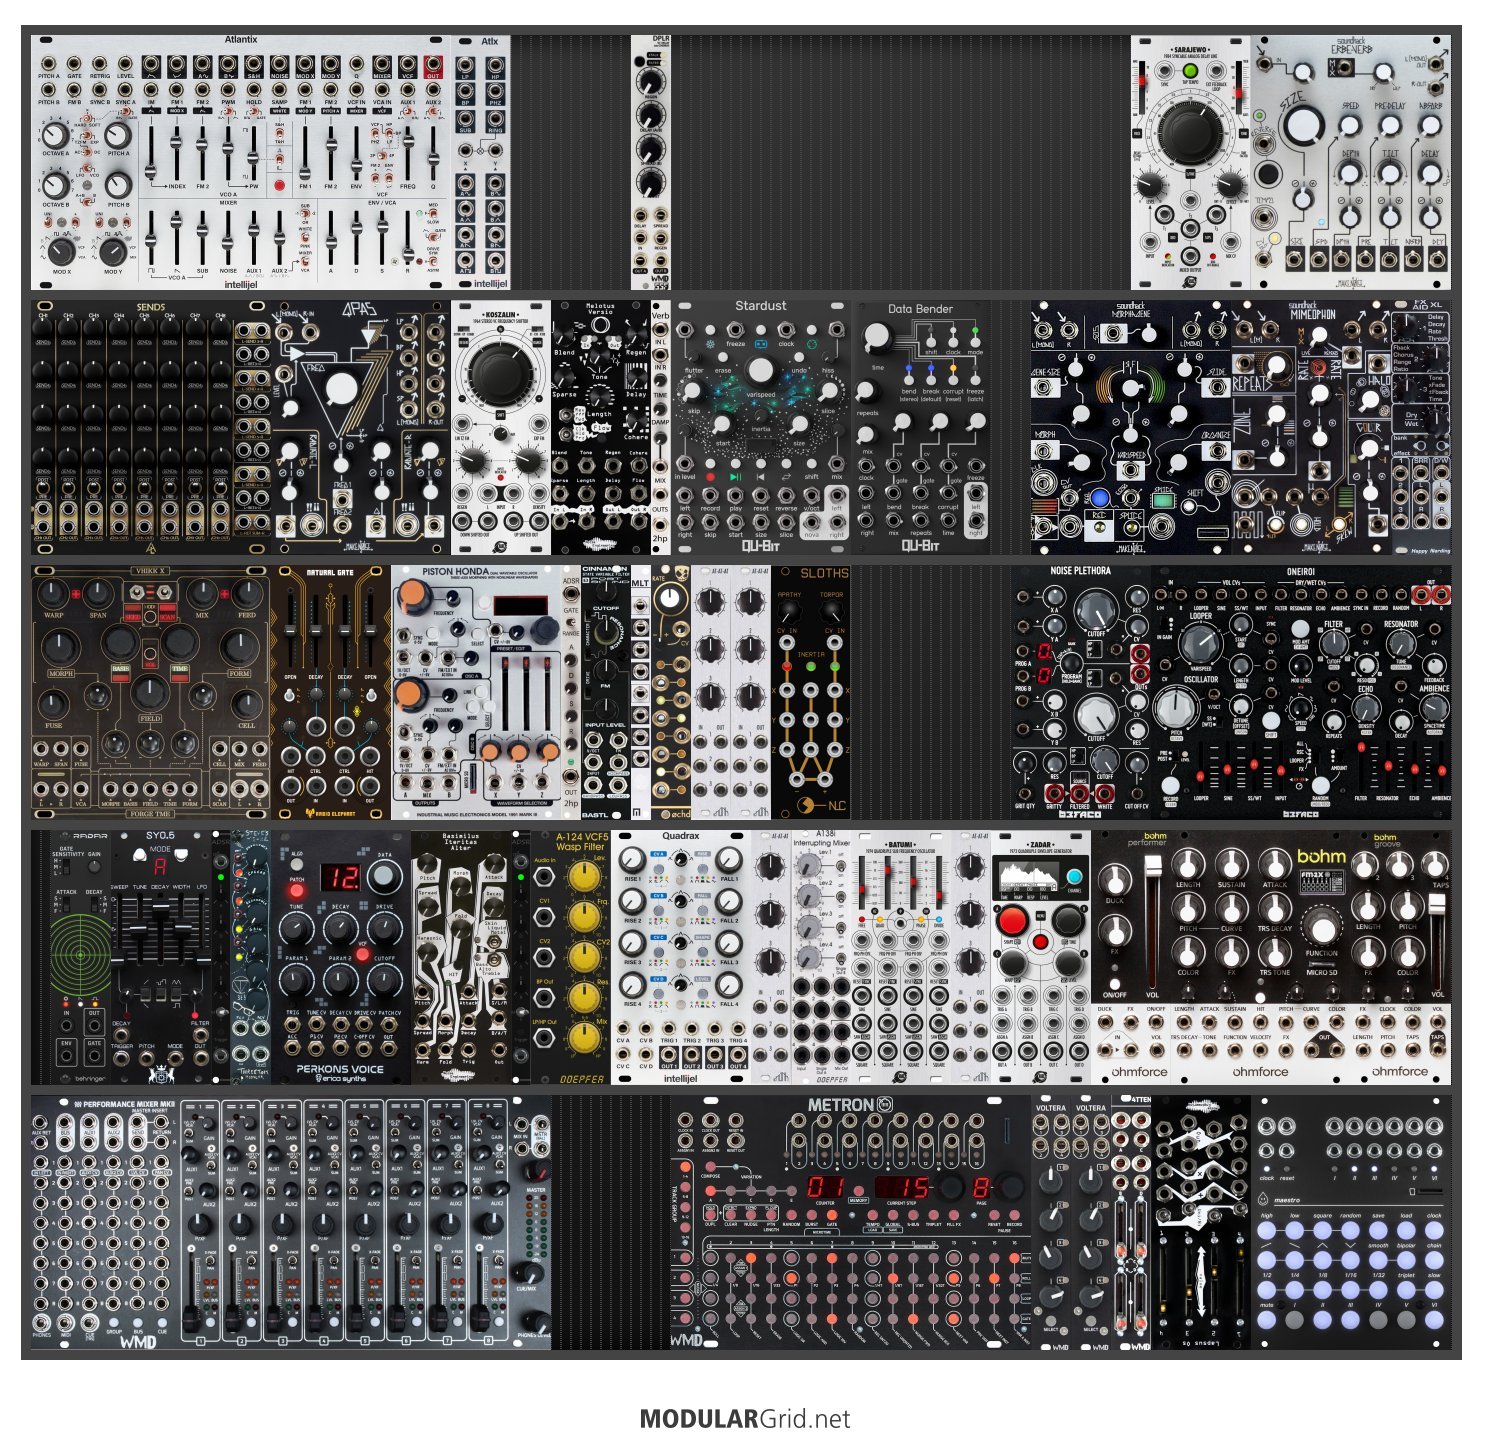This screenshot has height=1440, width=1492.
Task: Click the METRON sequencer title
Action: 840,1105
